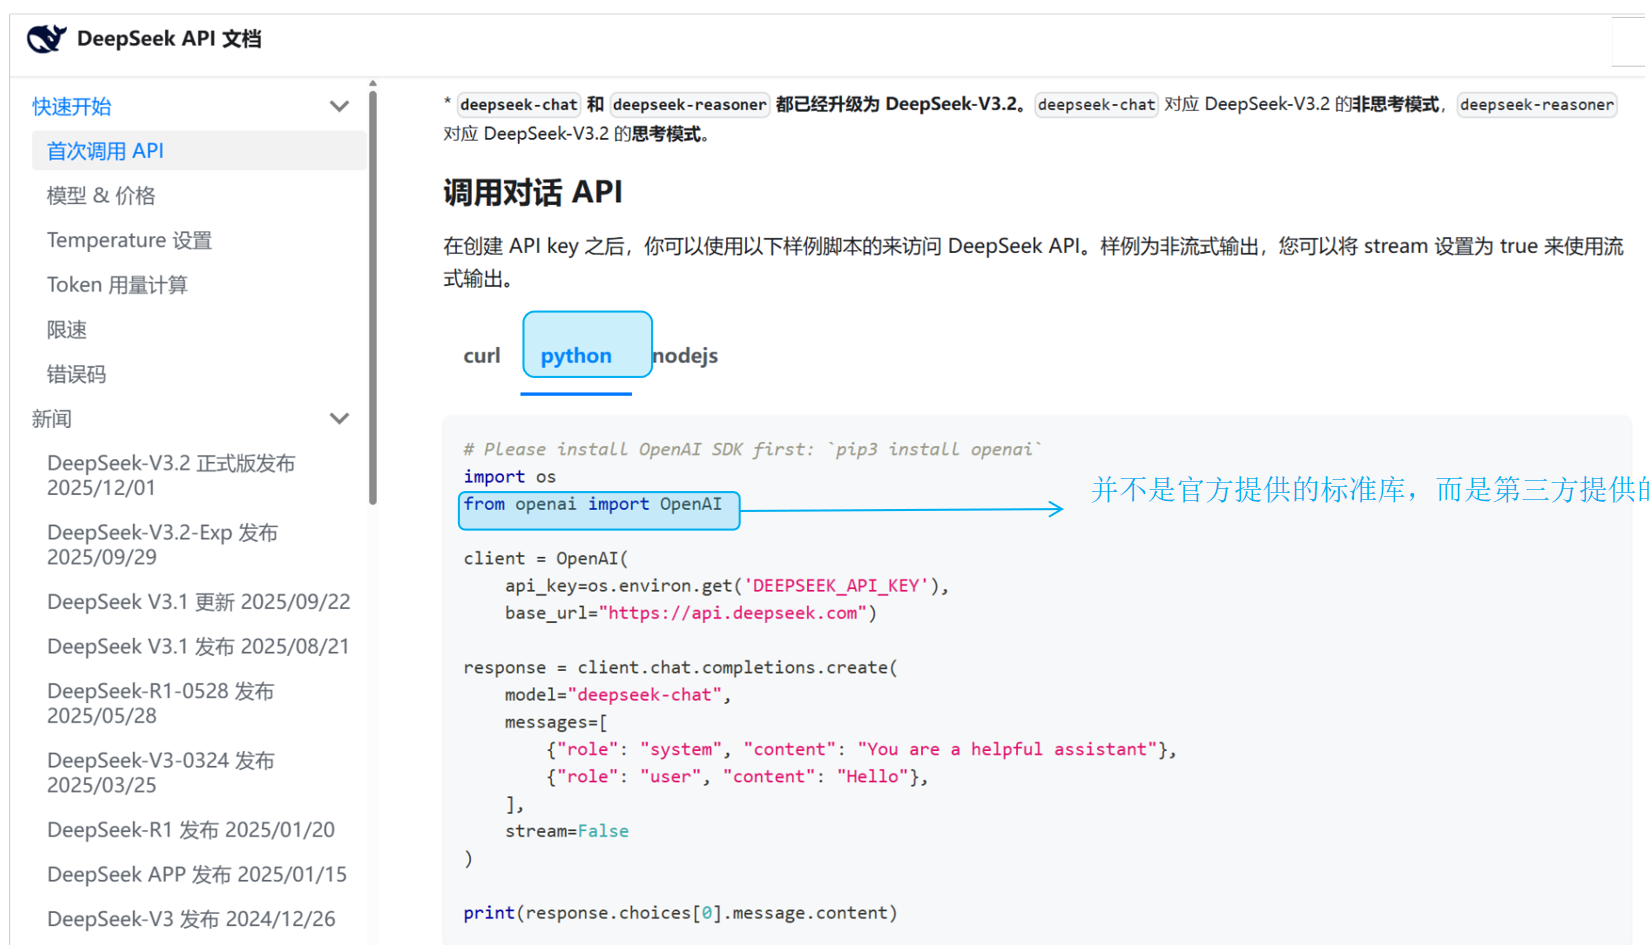This screenshot has height=945, width=1649.
Task: Open DeepSeek-R1 发布 2025/01/20 news
Action: pyautogui.click(x=191, y=830)
